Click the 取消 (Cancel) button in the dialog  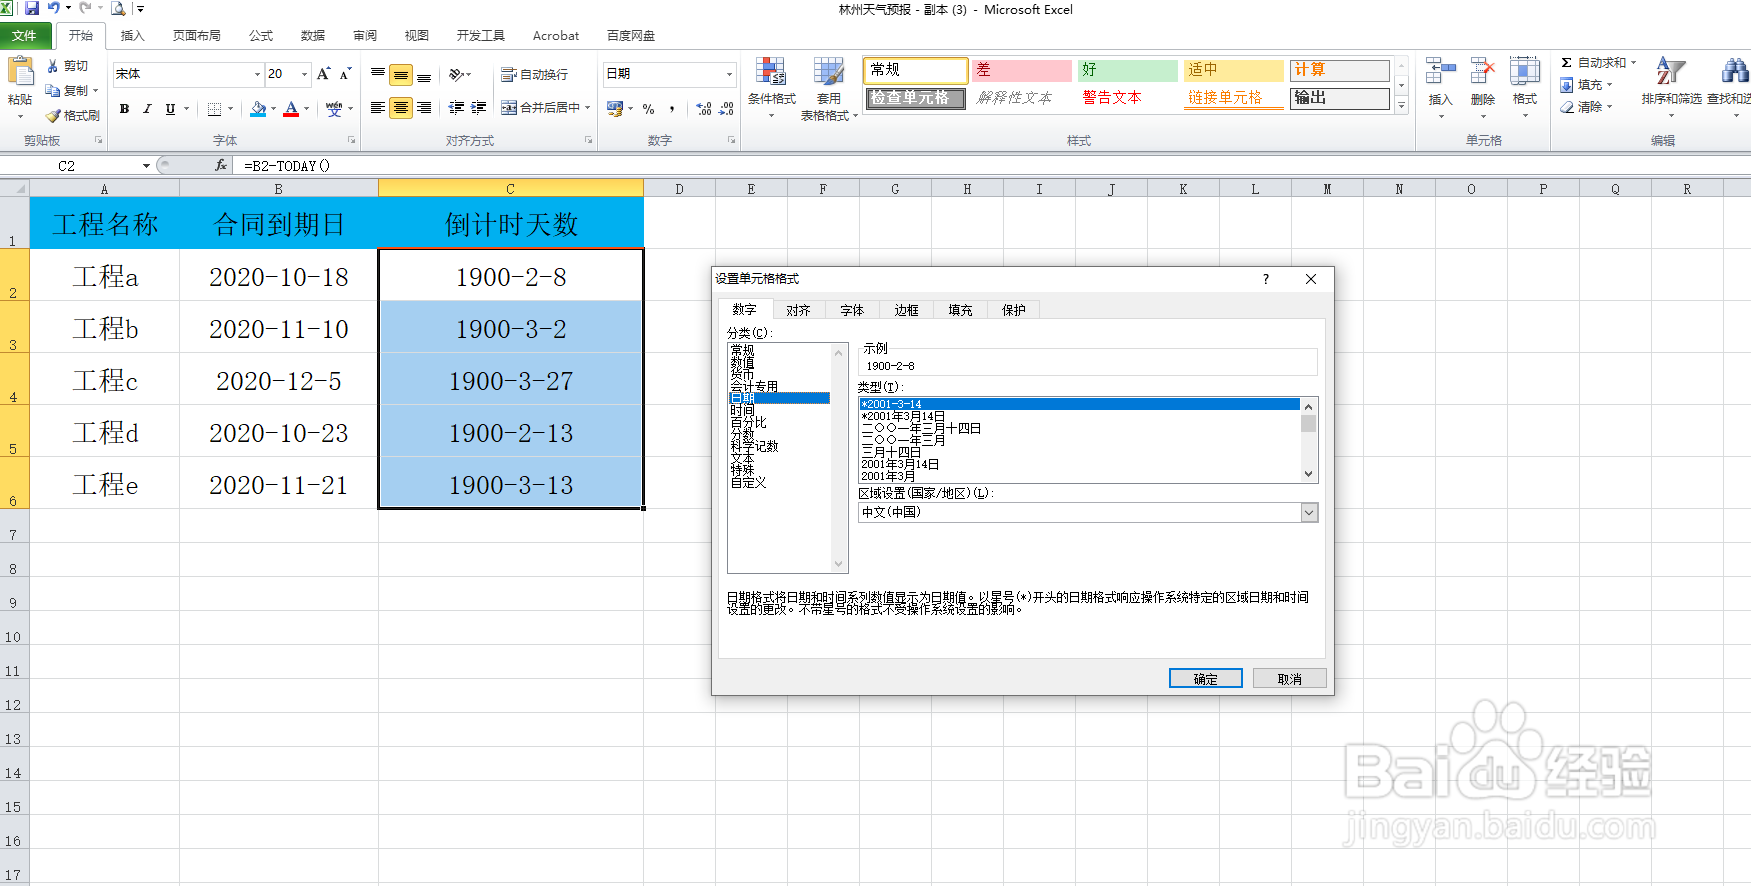click(x=1290, y=679)
